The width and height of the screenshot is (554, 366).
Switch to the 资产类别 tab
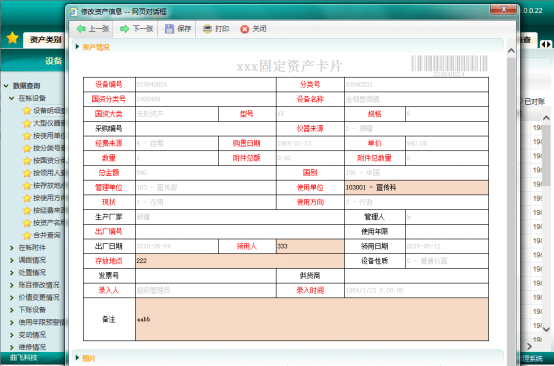[45, 40]
